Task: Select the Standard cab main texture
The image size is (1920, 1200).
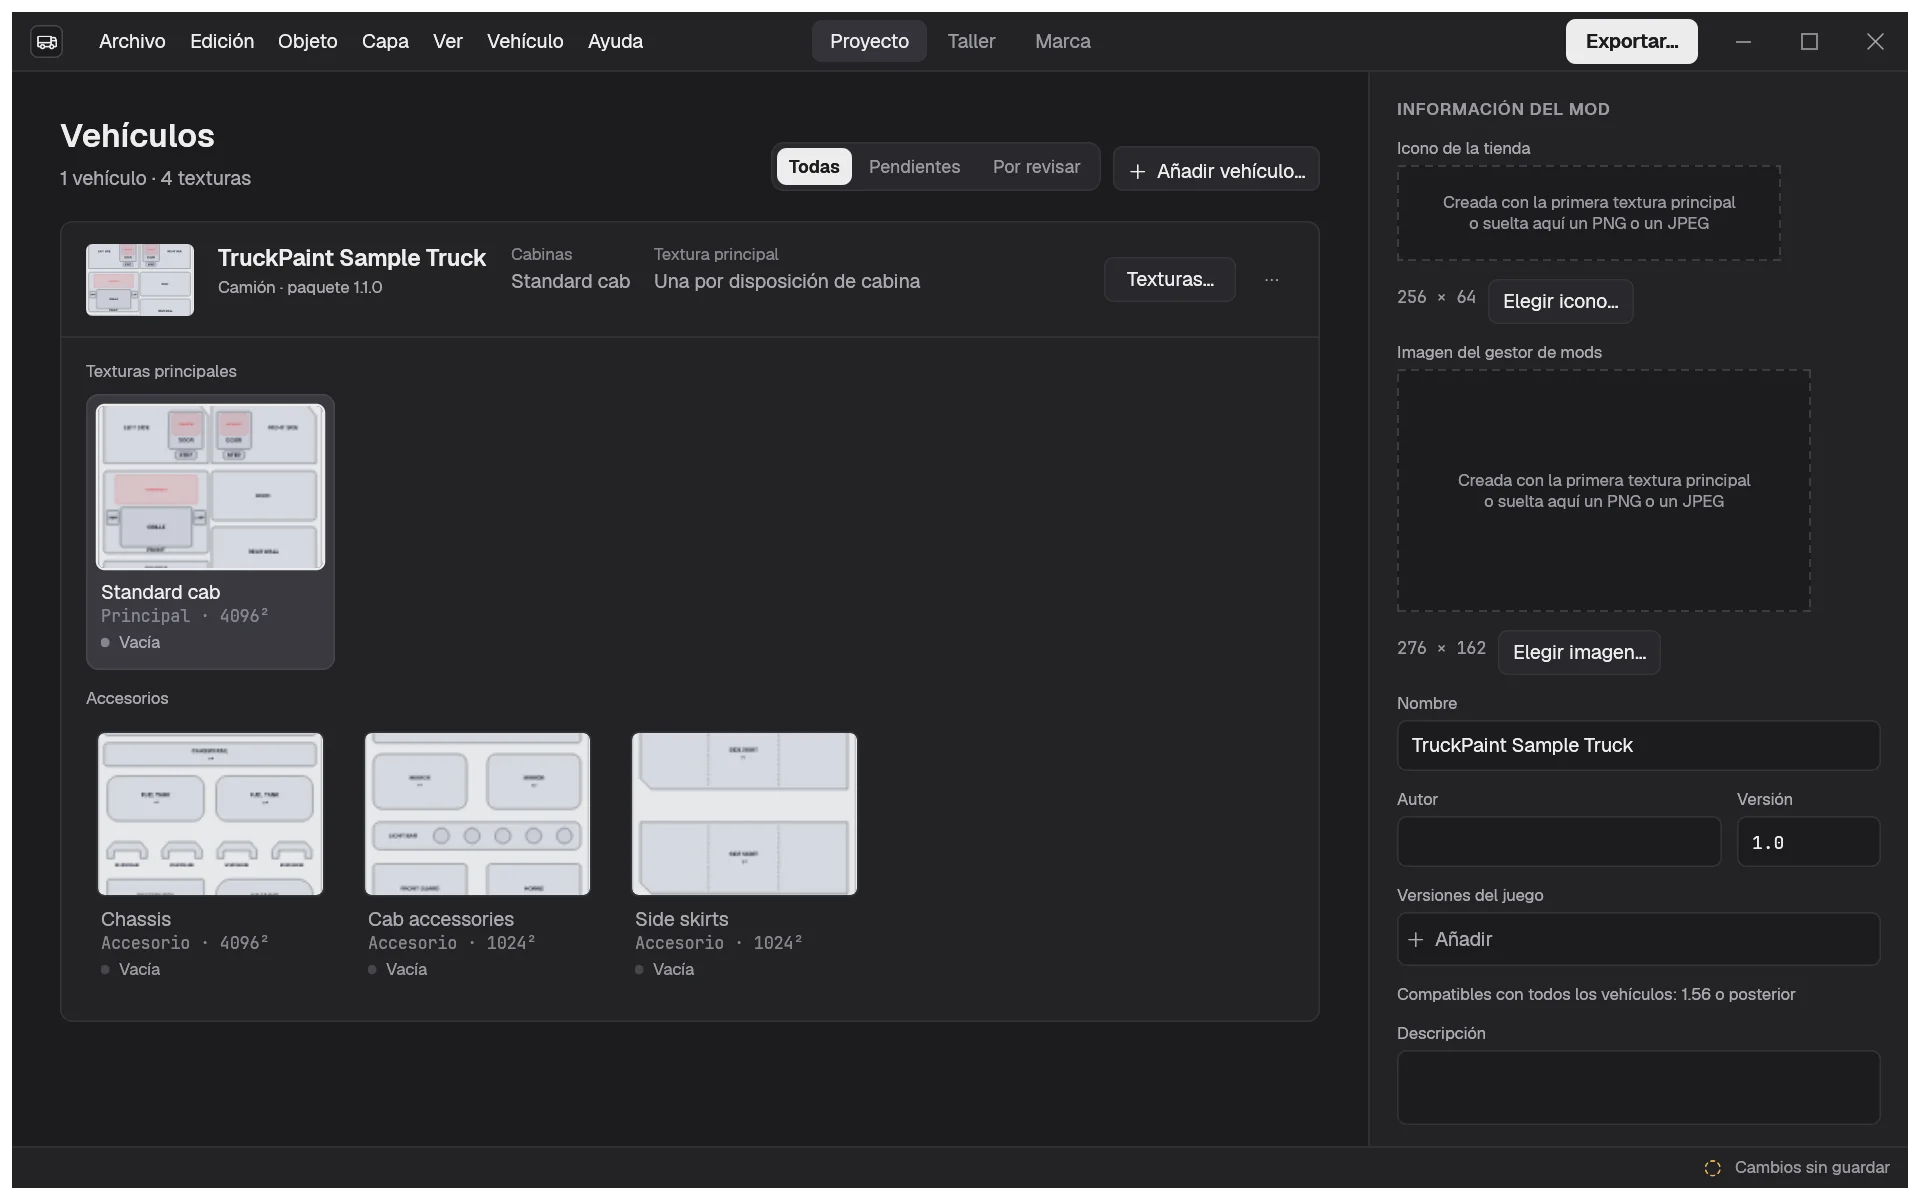Action: 210,532
